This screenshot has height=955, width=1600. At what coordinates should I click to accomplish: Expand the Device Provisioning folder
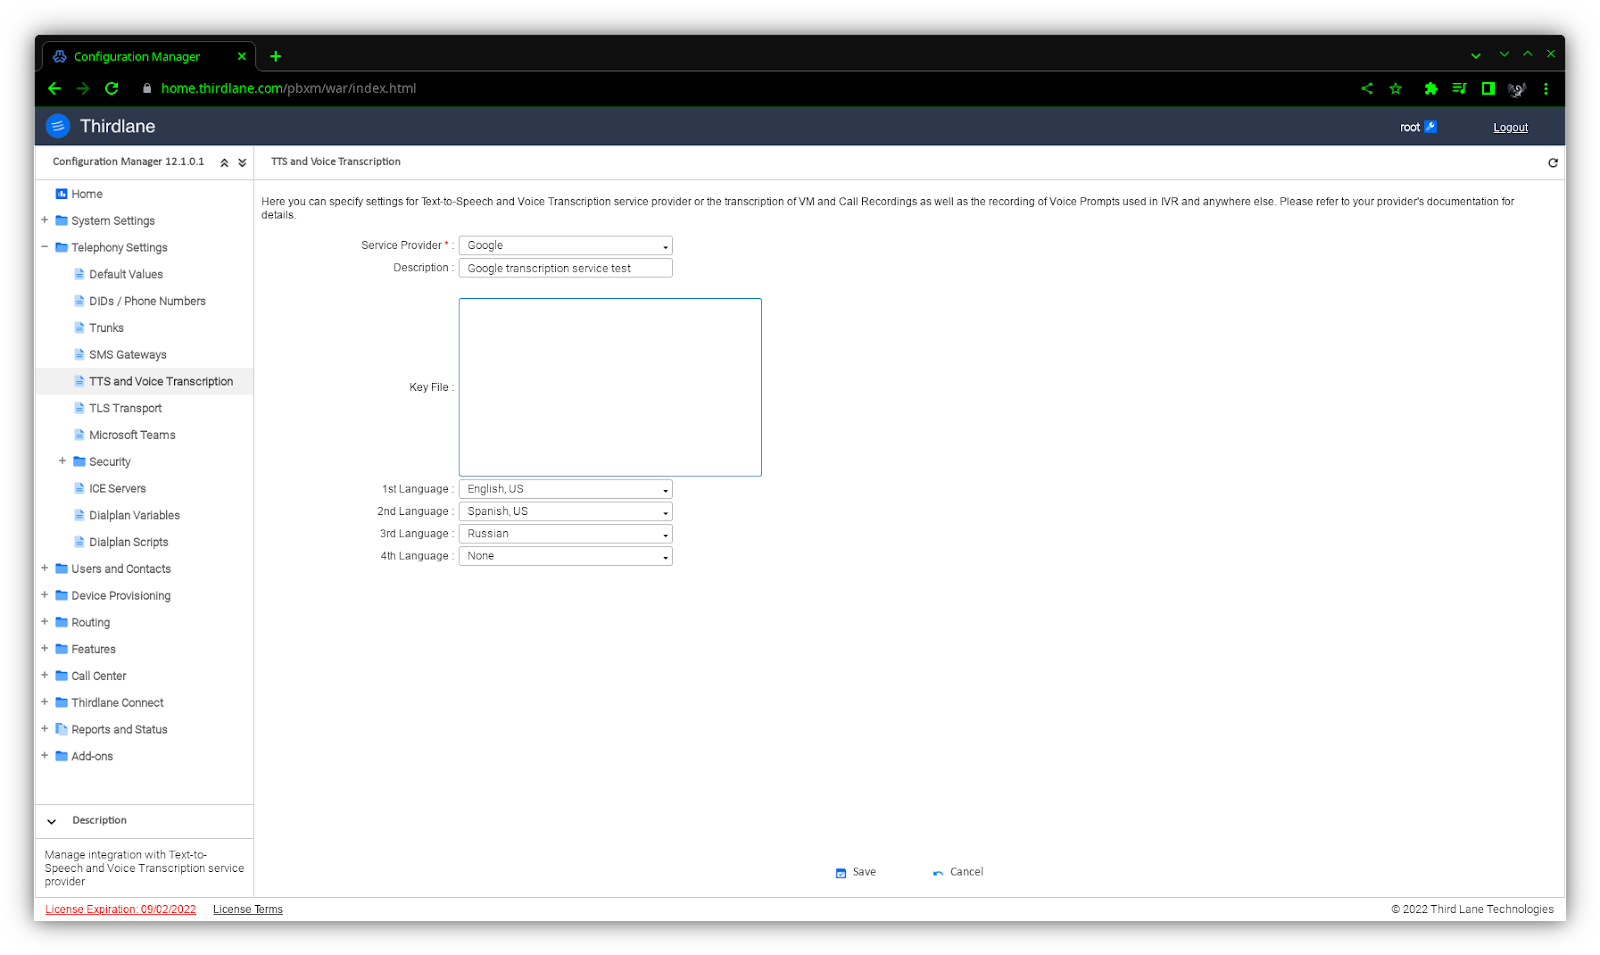click(44, 595)
